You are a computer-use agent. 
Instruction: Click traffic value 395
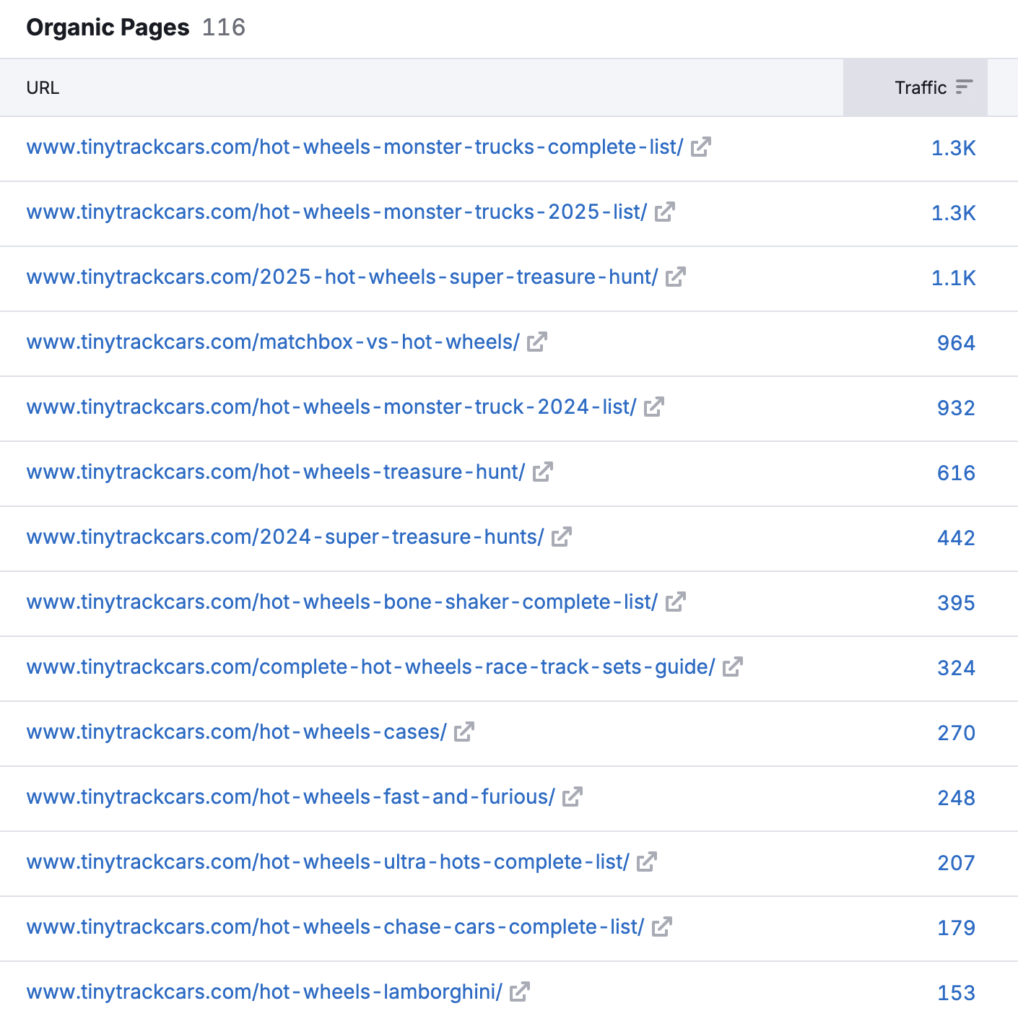pos(956,603)
